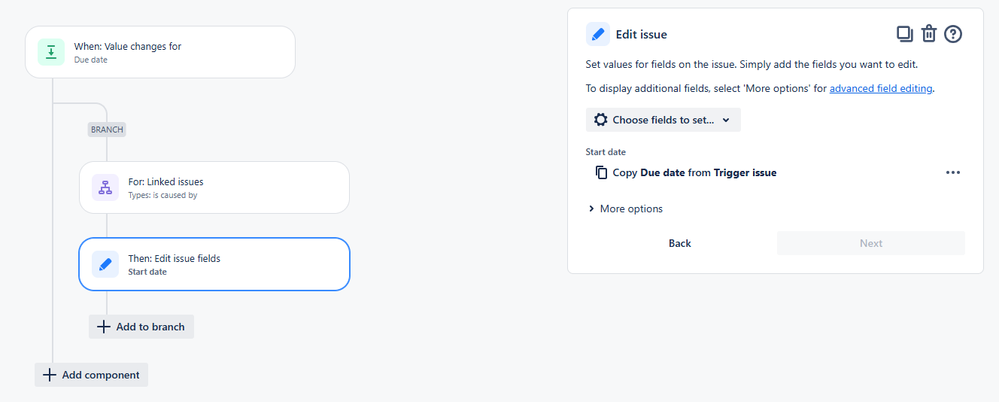Delete component with trash icon
This screenshot has height=402, width=999.
click(929, 34)
